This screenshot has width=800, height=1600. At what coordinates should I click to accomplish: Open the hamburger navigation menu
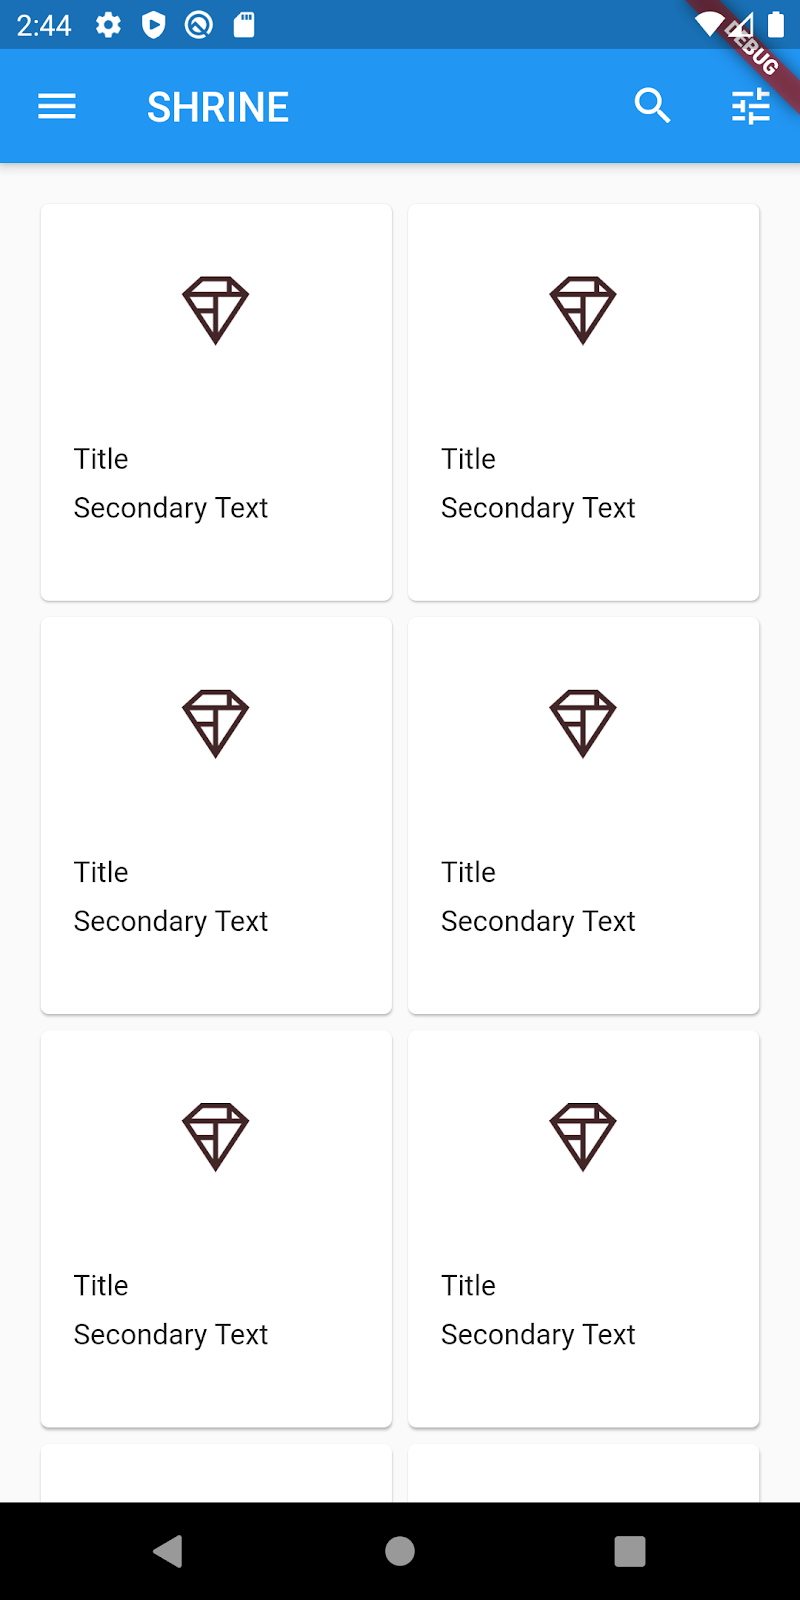pyautogui.click(x=57, y=107)
